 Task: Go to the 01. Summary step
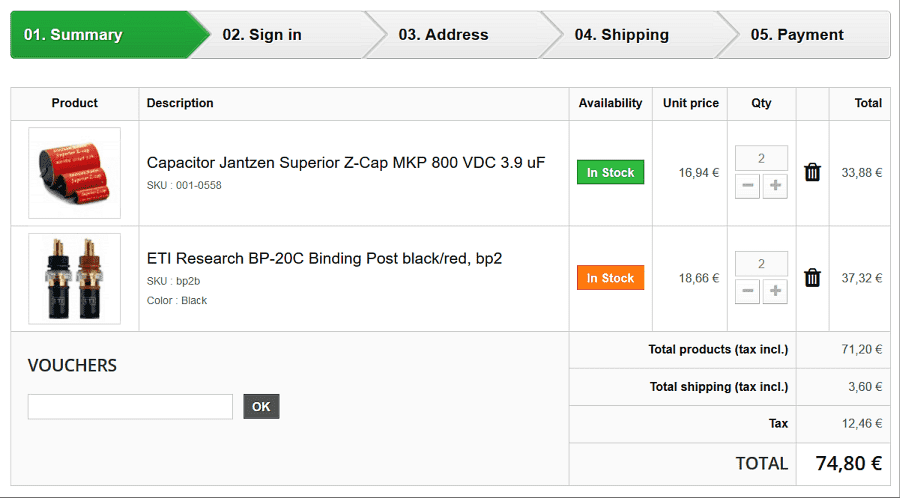click(100, 35)
